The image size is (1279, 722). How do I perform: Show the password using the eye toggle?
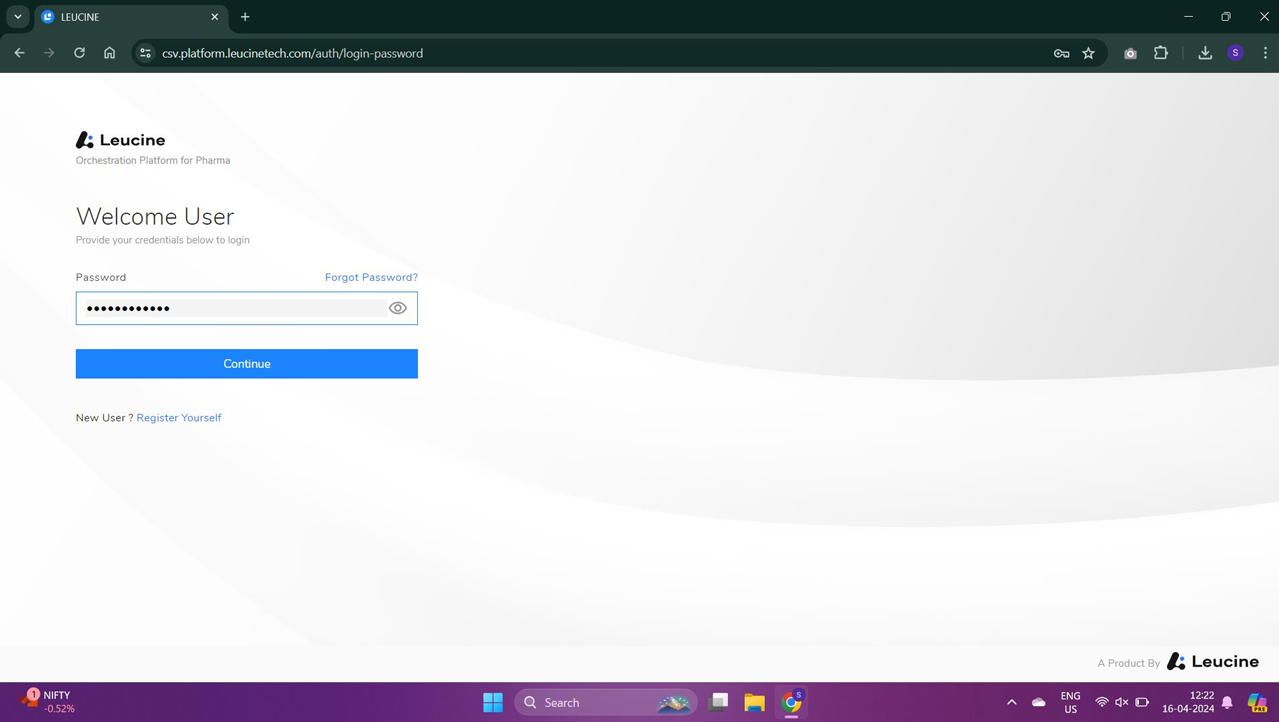click(397, 307)
